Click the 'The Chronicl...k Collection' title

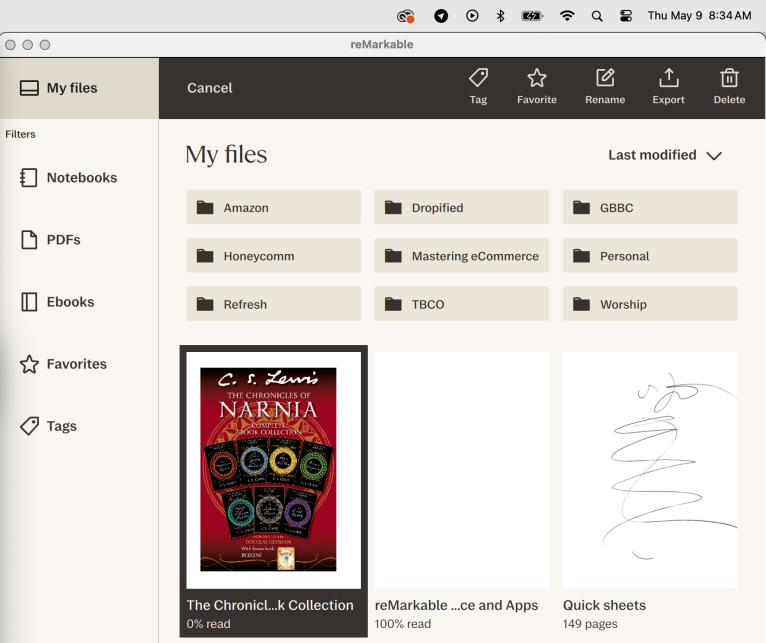pyautogui.click(x=270, y=605)
